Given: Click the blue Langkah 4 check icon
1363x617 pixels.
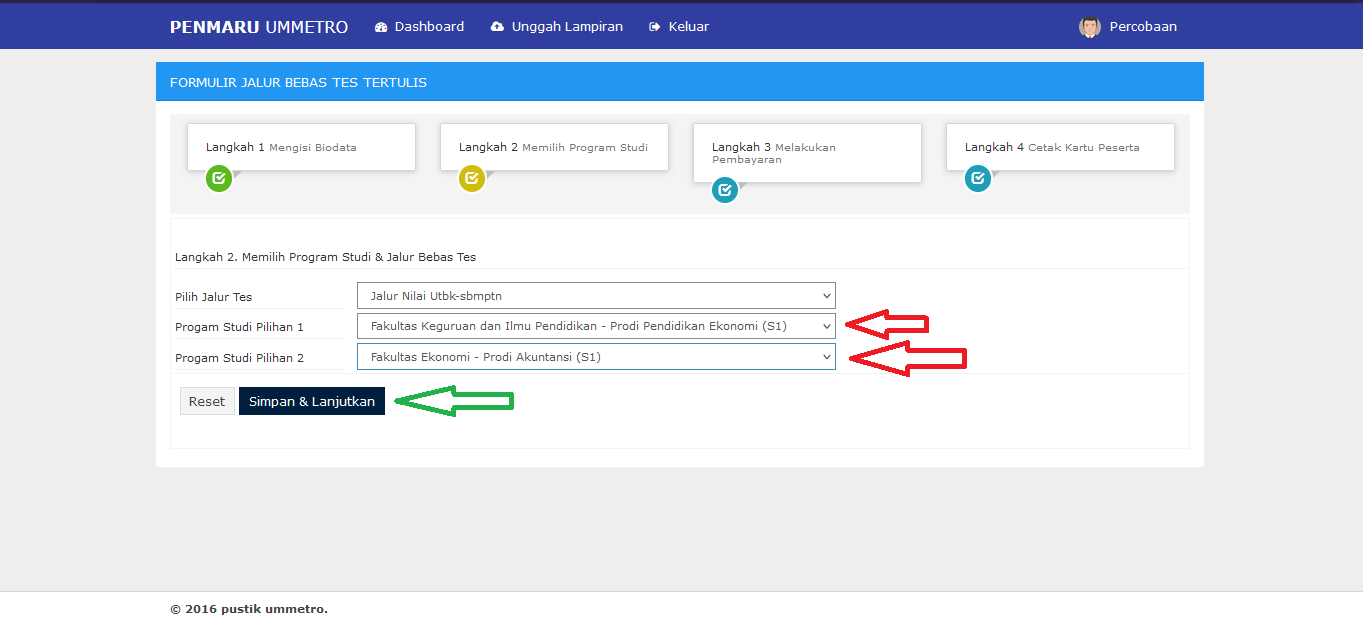Looking at the screenshot, I should coord(978,179).
